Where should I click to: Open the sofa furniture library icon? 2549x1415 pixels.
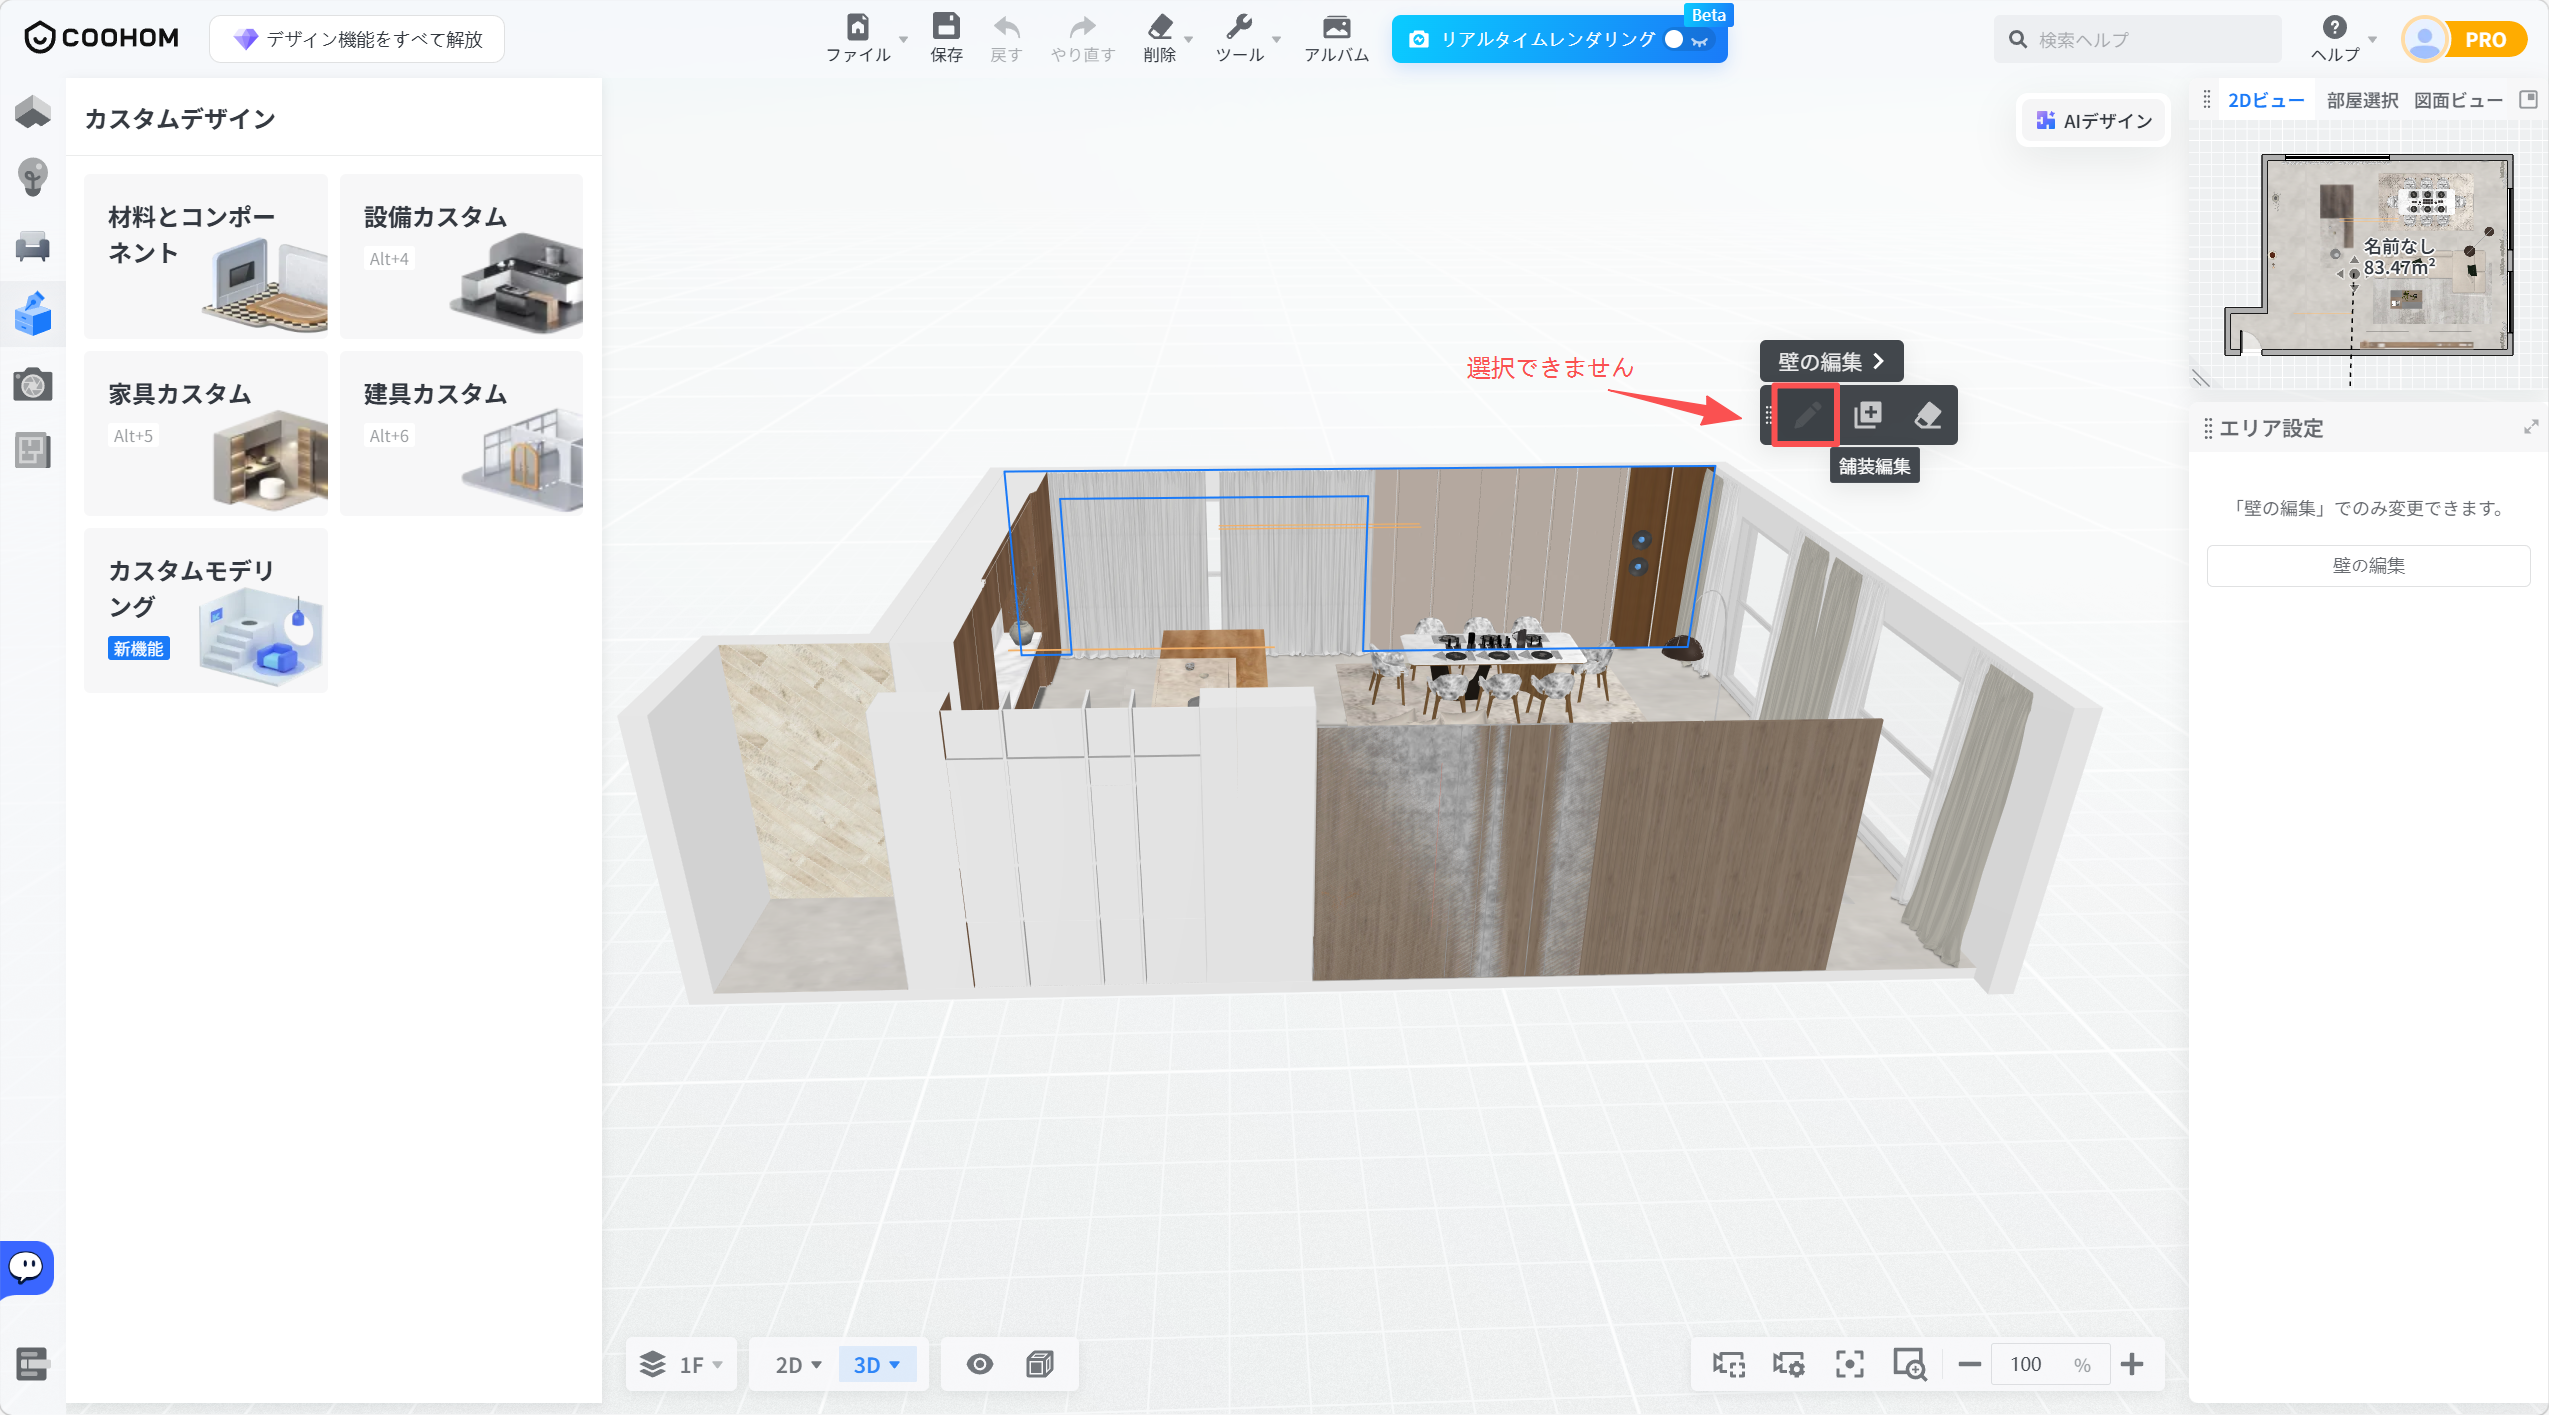coord(33,246)
